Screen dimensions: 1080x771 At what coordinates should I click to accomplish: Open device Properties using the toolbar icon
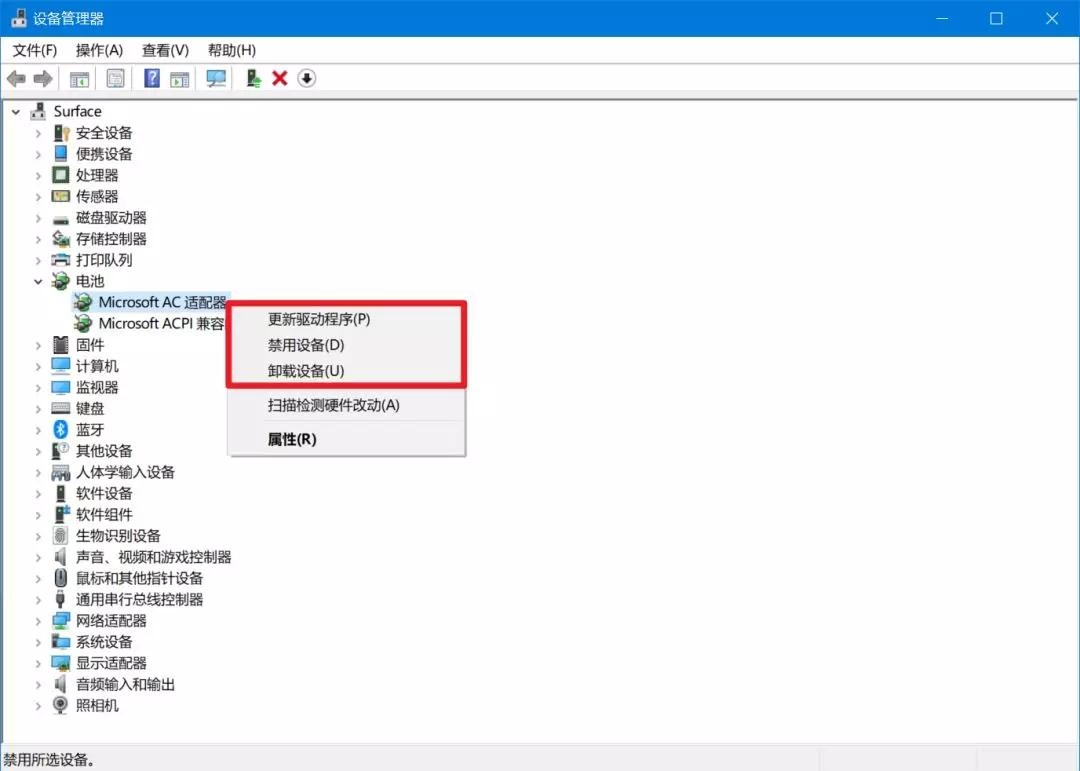(x=115, y=78)
